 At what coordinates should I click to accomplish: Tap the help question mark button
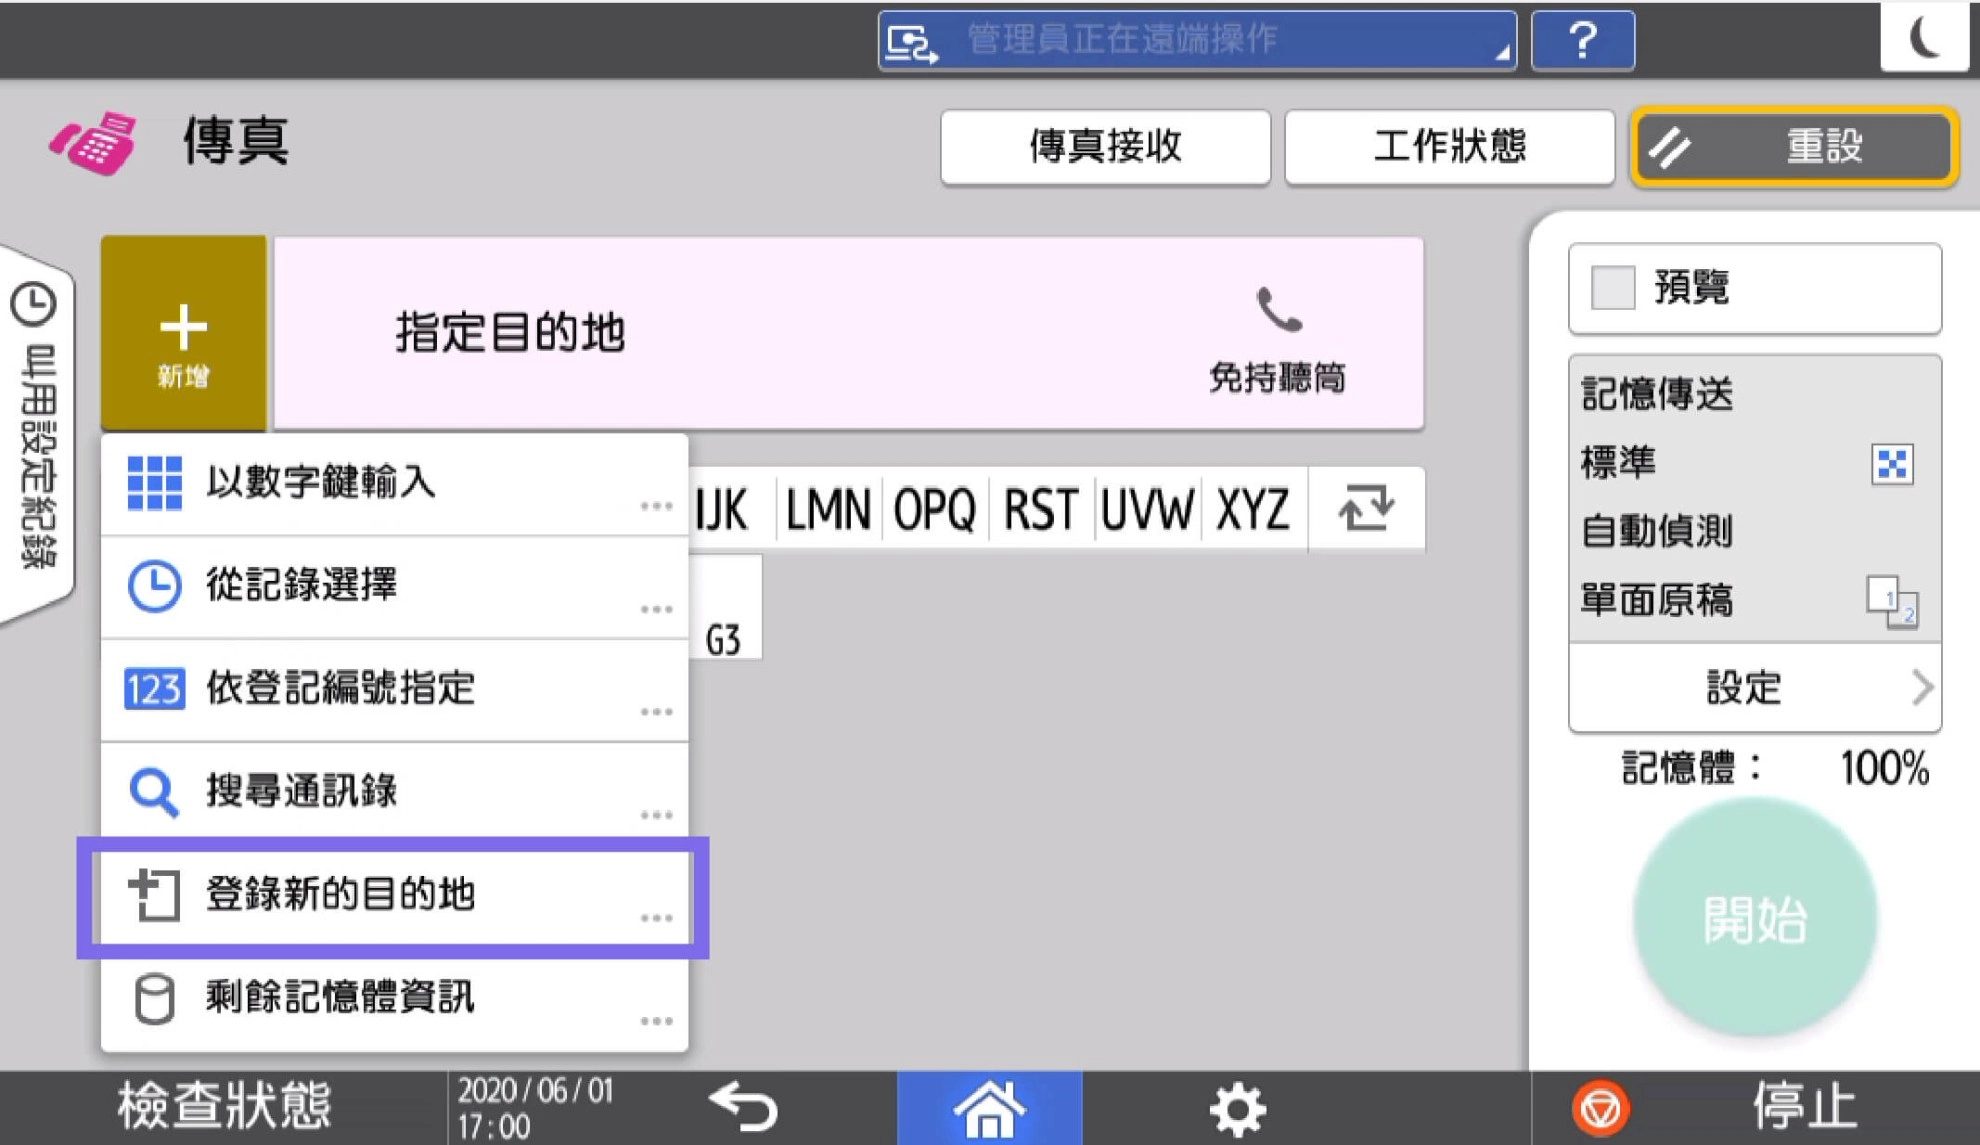click(x=1583, y=41)
